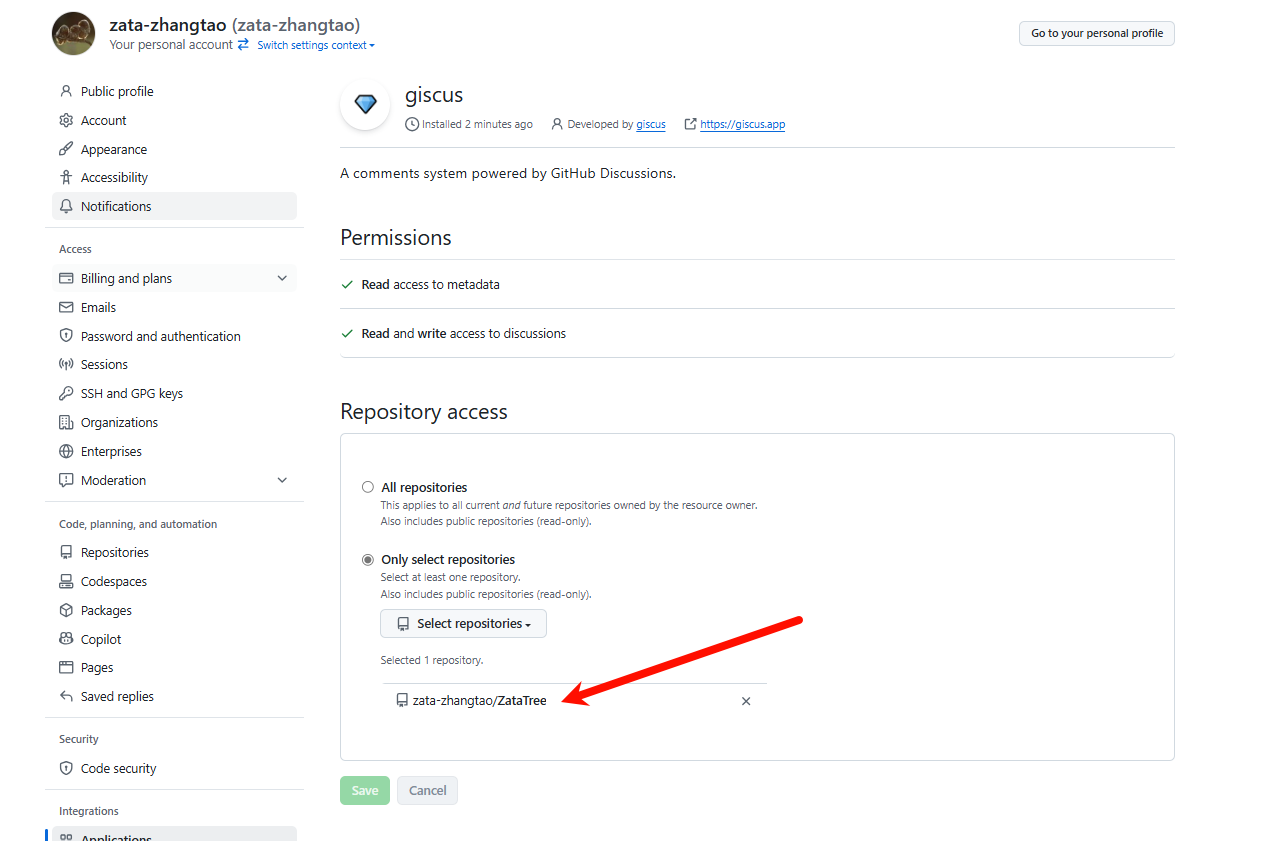Click the Copilot icon in sidebar
This screenshot has width=1279, height=841.
[66, 639]
